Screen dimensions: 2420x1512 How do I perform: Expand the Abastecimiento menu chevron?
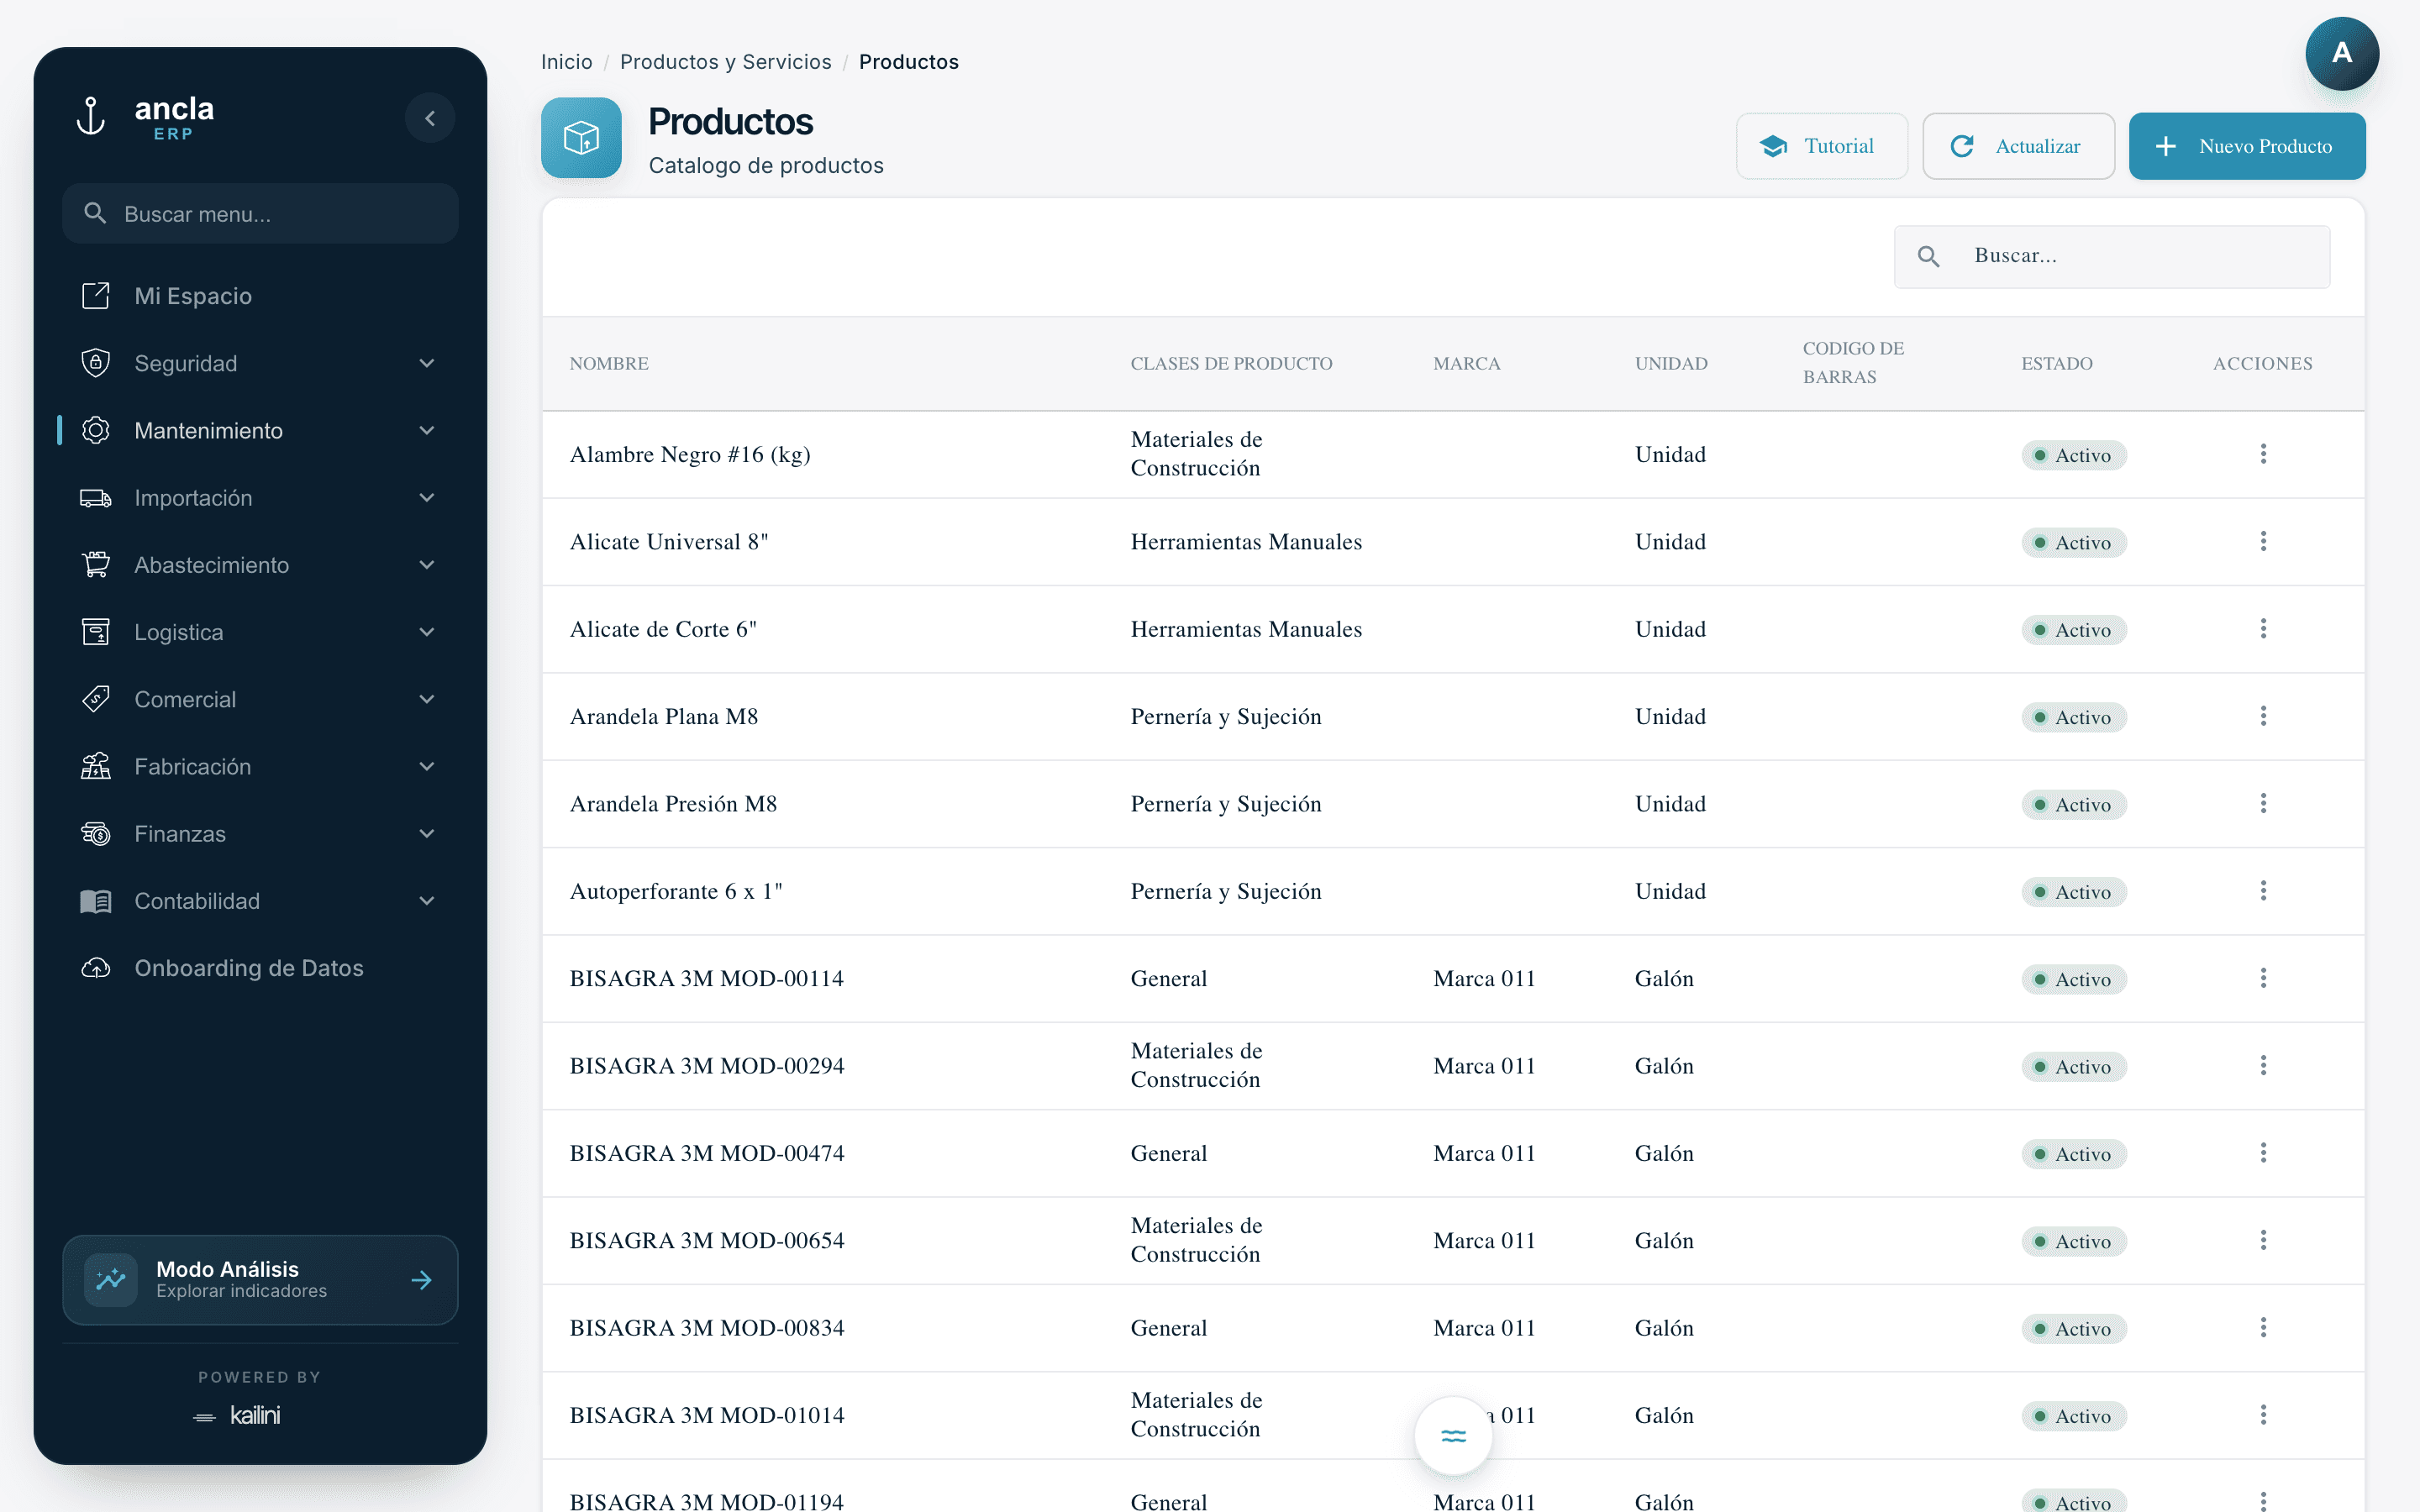tap(427, 564)
